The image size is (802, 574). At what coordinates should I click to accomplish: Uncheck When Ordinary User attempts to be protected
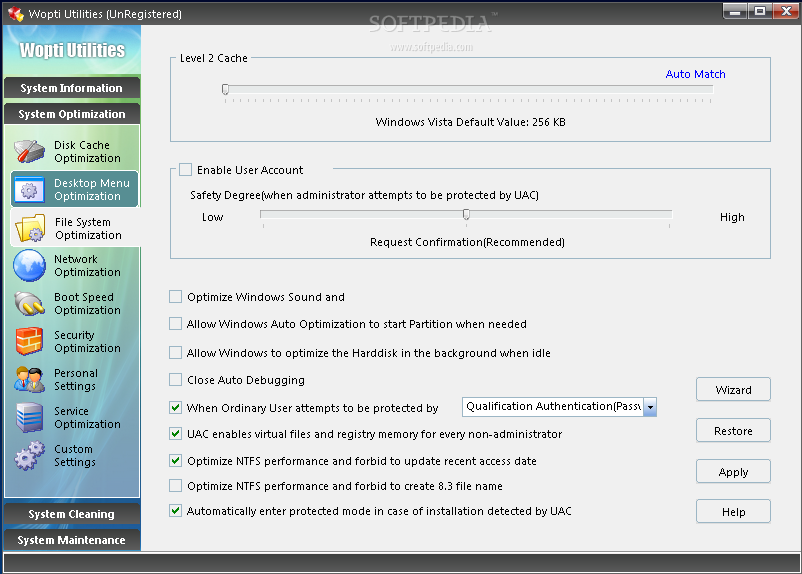click(175, 408)
